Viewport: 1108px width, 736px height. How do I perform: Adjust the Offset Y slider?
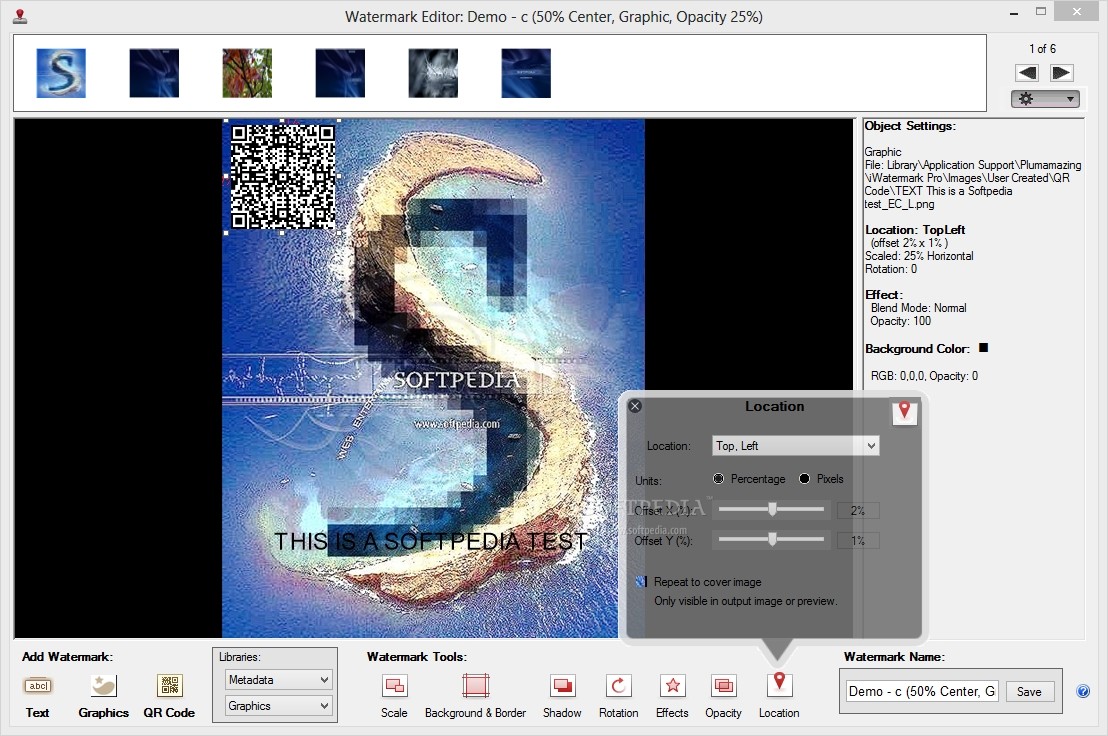point(772,540)
